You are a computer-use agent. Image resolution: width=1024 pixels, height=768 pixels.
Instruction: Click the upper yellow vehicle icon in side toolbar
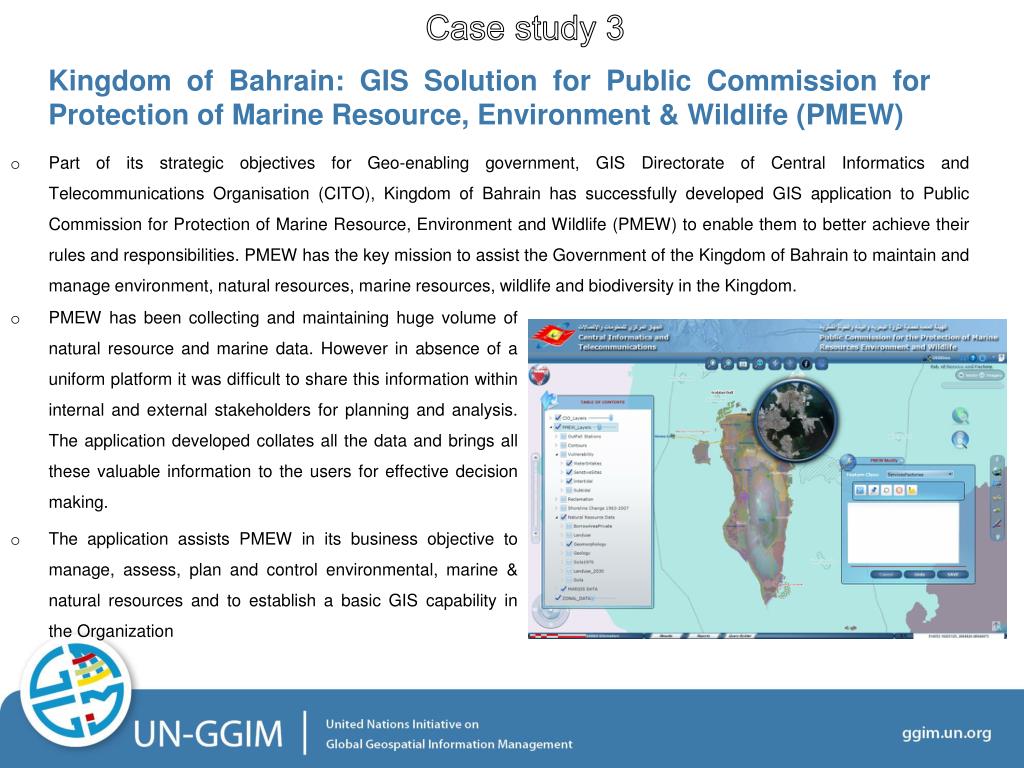[x=997, y=497]
